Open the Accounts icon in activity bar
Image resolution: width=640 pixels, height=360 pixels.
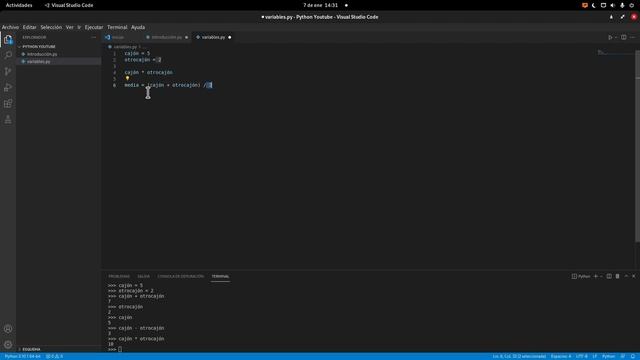click(x=8, y=329)
